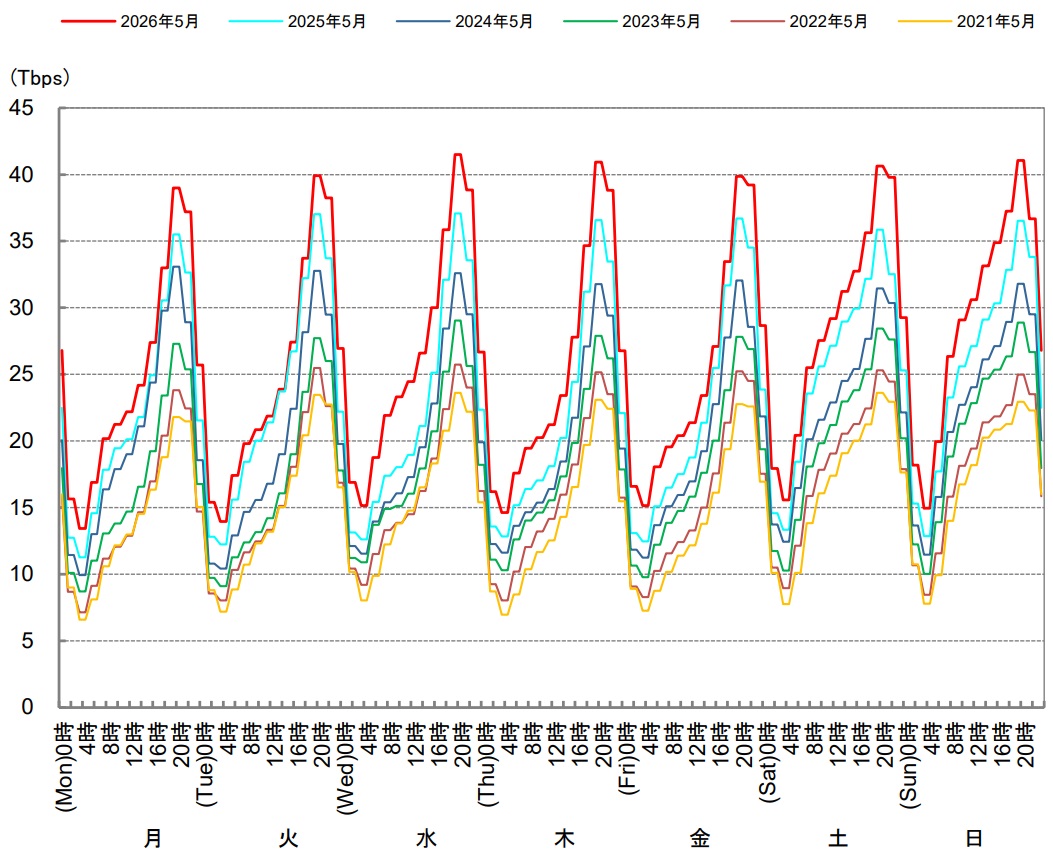The height and width of the screenshot is (857, 1053).
Task: Click the 水 day label
Action: click(426, 838)
